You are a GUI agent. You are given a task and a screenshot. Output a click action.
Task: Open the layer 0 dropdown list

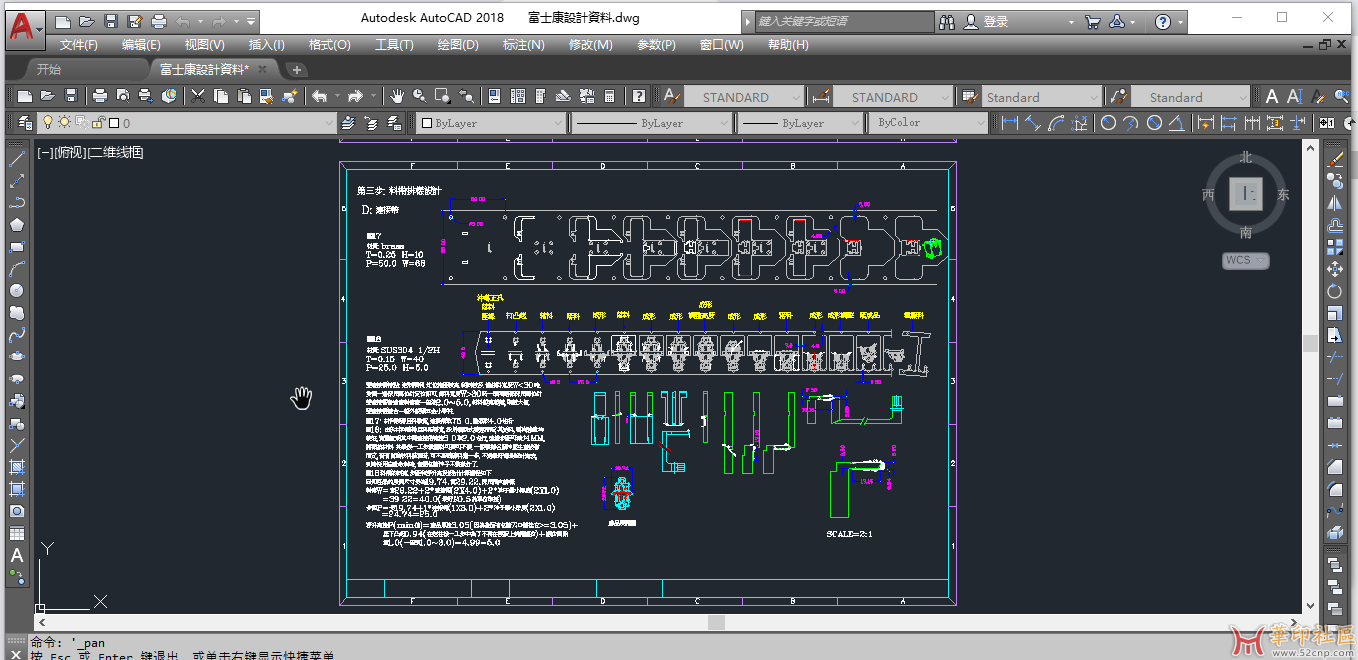(328, 123)
